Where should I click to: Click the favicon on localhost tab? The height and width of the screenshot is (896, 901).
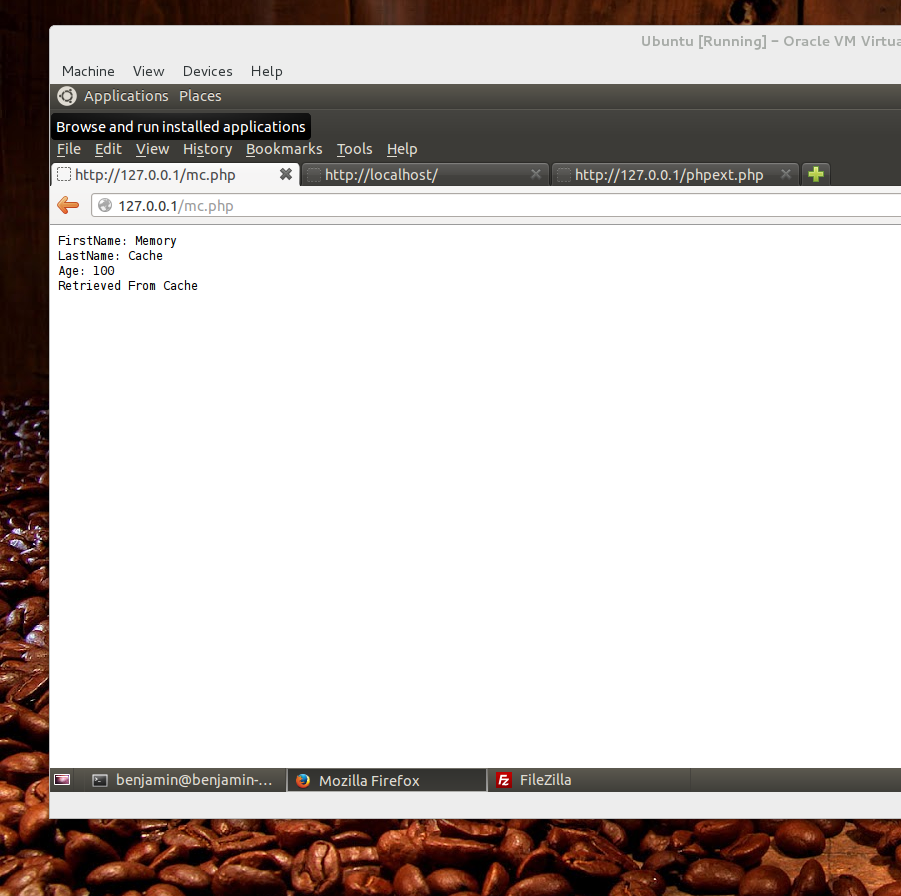point(314,175)
